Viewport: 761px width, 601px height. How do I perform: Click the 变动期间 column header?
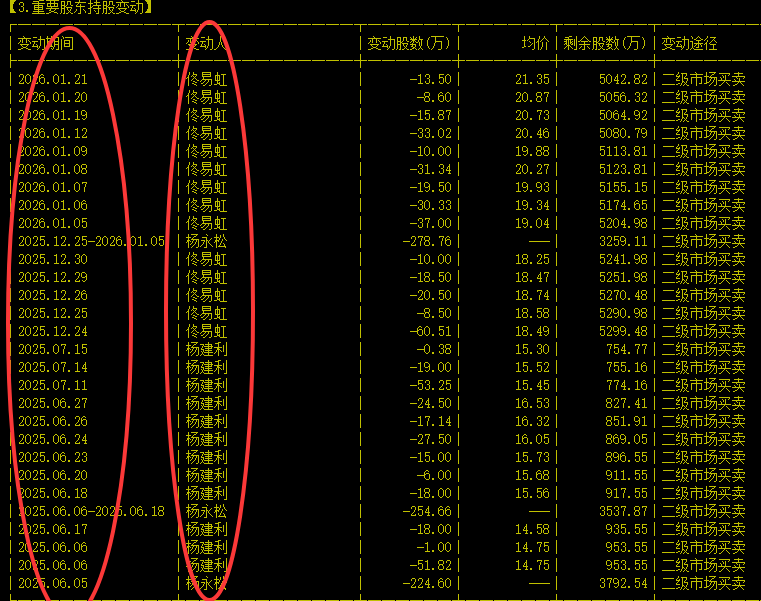tap(46, 44)
